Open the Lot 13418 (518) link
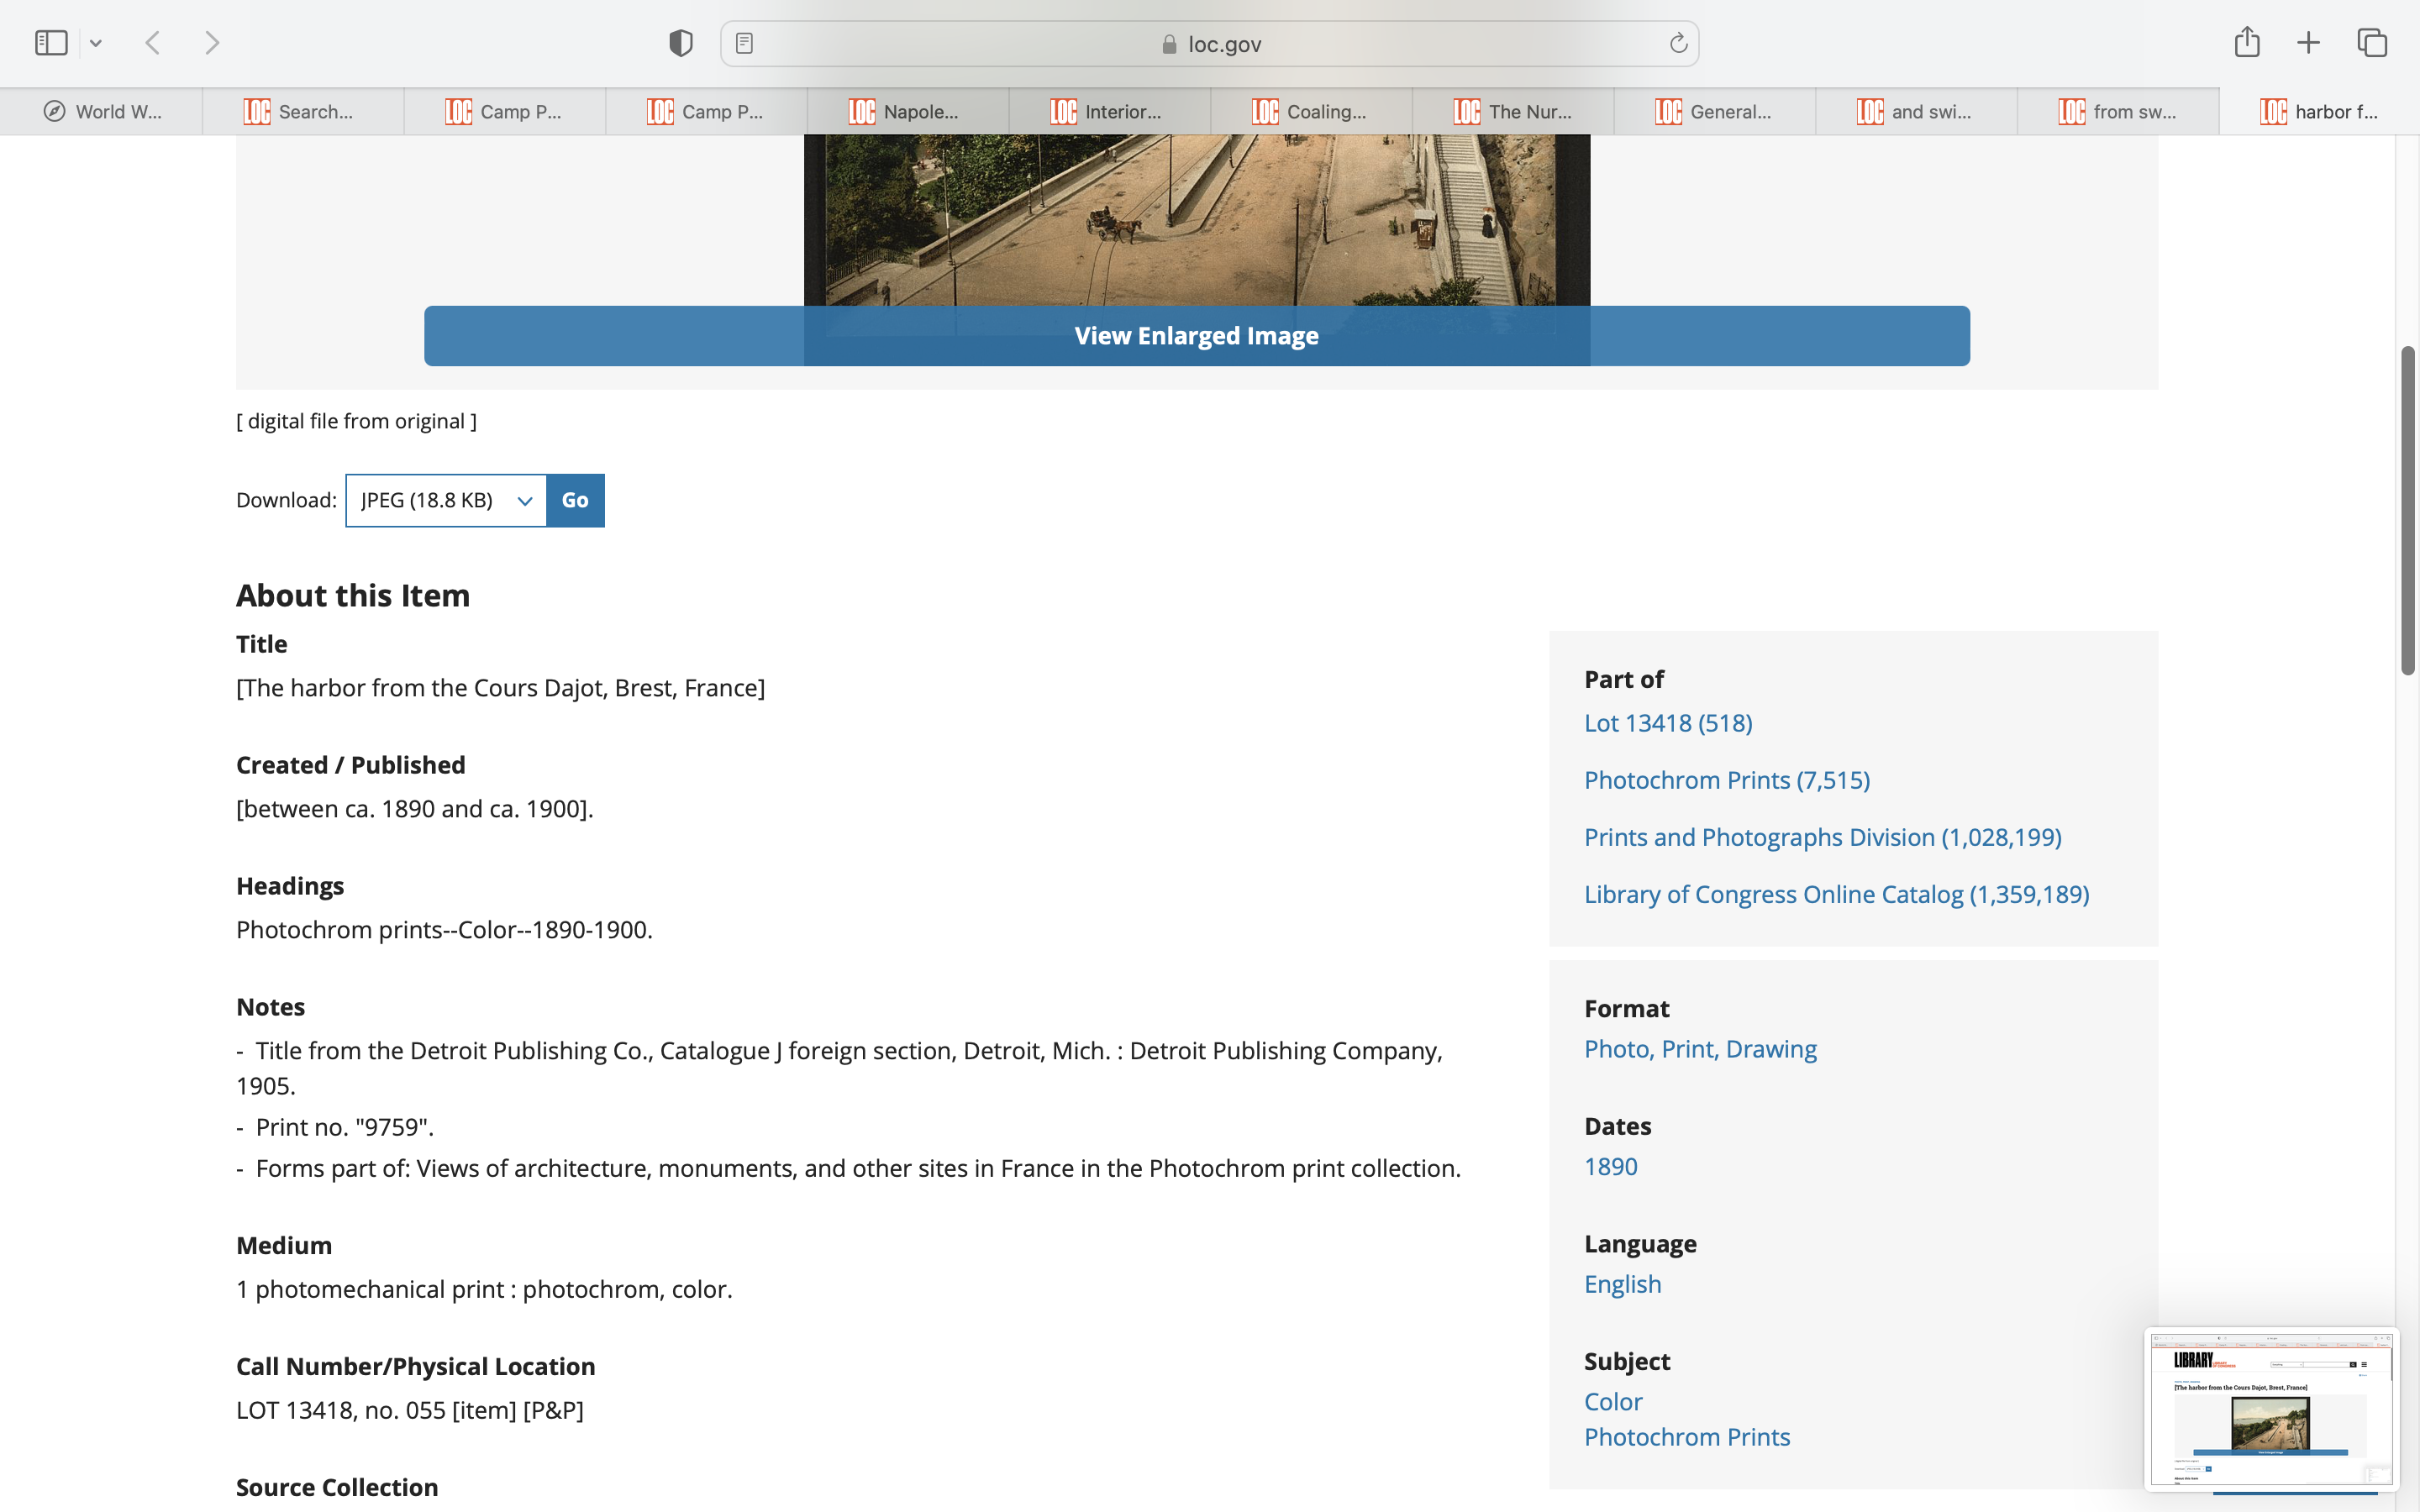This screenshot has height=1512, width=2420. (x=1667, y=723)
